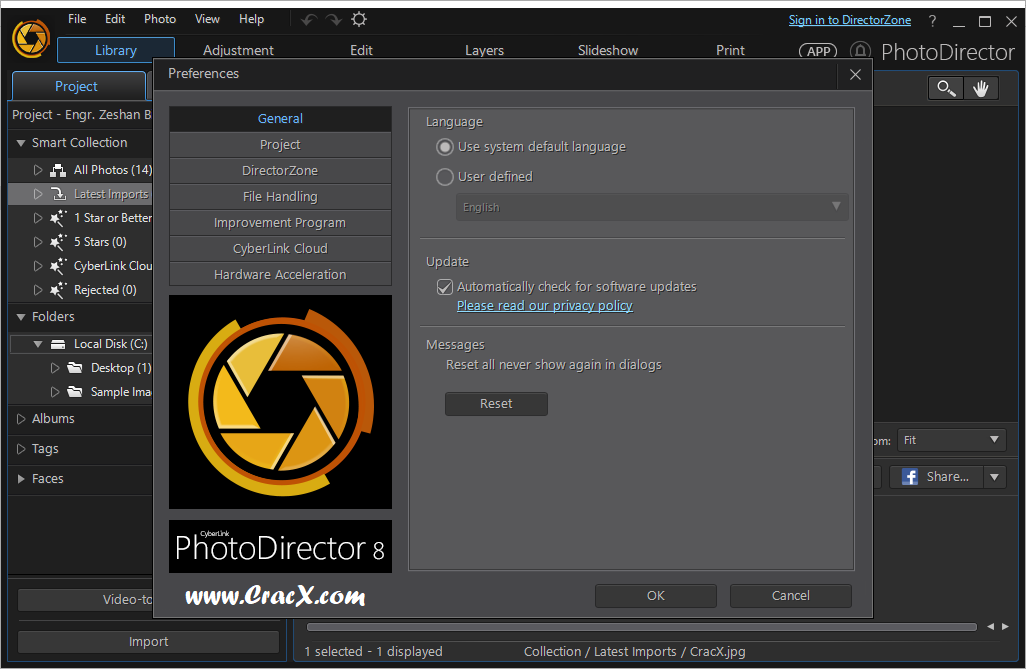Image resolution: width=1026 pixels, height=669 pixels.
Task: Open the CyberLink Cloud preferences category
Action: pyautogui.click(x=280, y=249)
